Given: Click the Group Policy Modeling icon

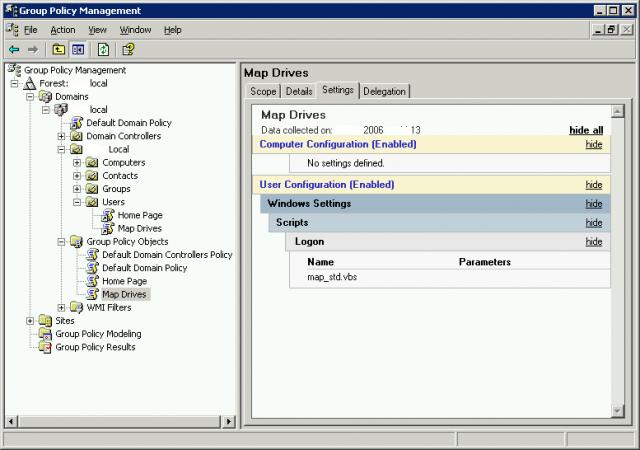Looking at the screenshot, I should (x=45, y=334).
